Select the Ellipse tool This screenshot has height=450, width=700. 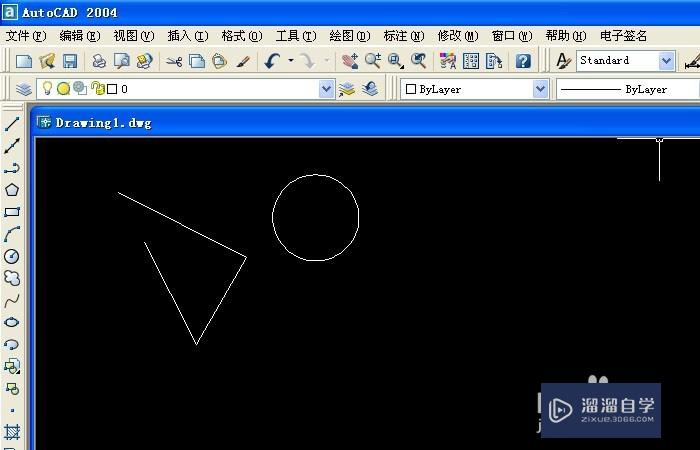[12, 322]
